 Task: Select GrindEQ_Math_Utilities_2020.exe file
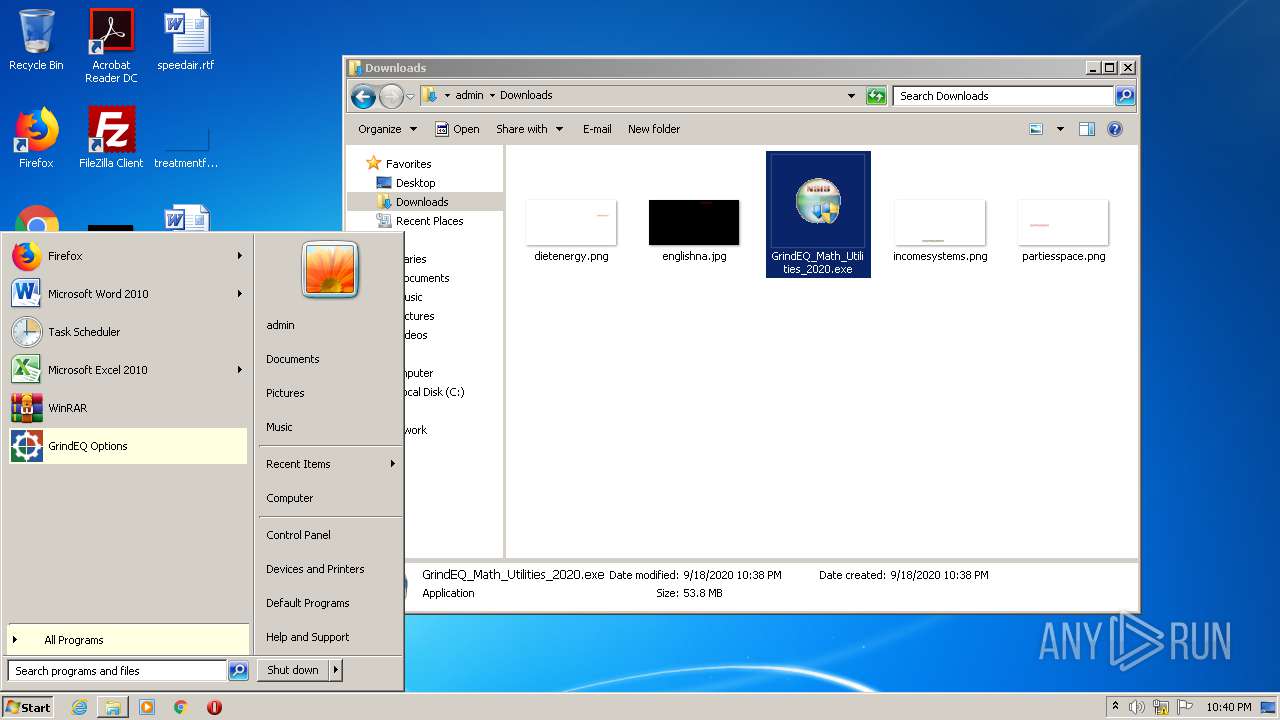point(818,214)
